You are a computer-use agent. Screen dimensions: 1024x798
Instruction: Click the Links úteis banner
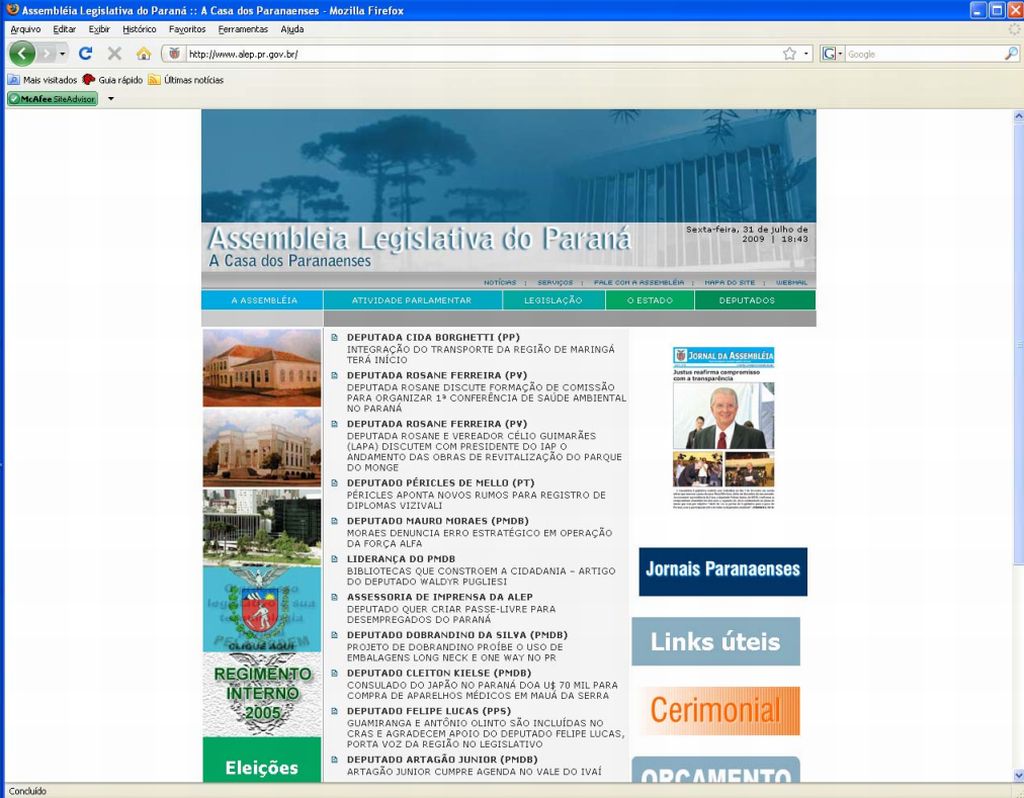coord(715,641)
